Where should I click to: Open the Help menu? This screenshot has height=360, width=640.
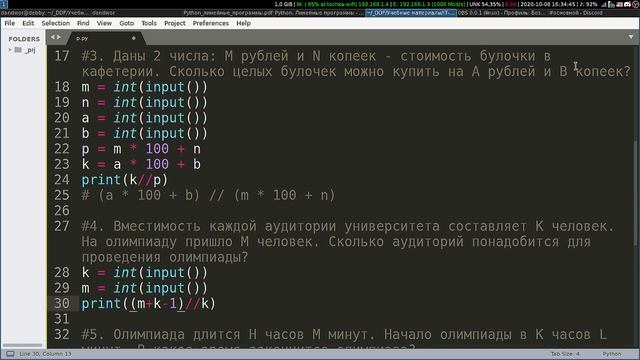(x=243, y=23)
